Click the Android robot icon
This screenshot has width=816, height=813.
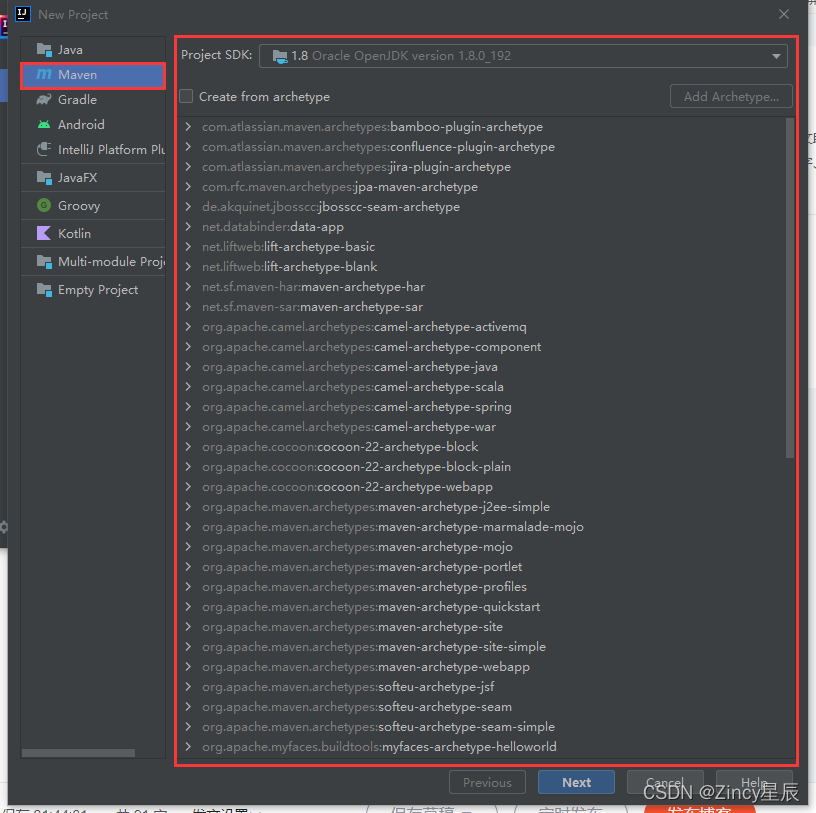44,124
